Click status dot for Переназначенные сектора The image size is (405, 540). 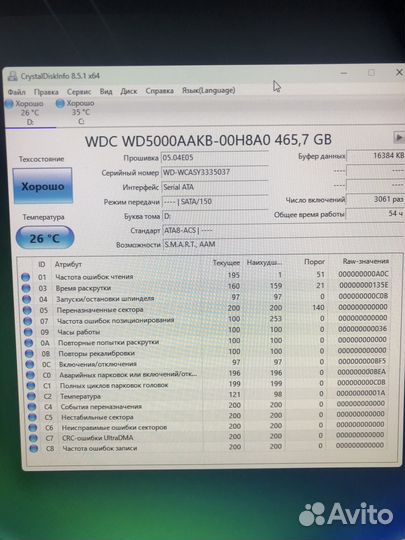[27, 310]
